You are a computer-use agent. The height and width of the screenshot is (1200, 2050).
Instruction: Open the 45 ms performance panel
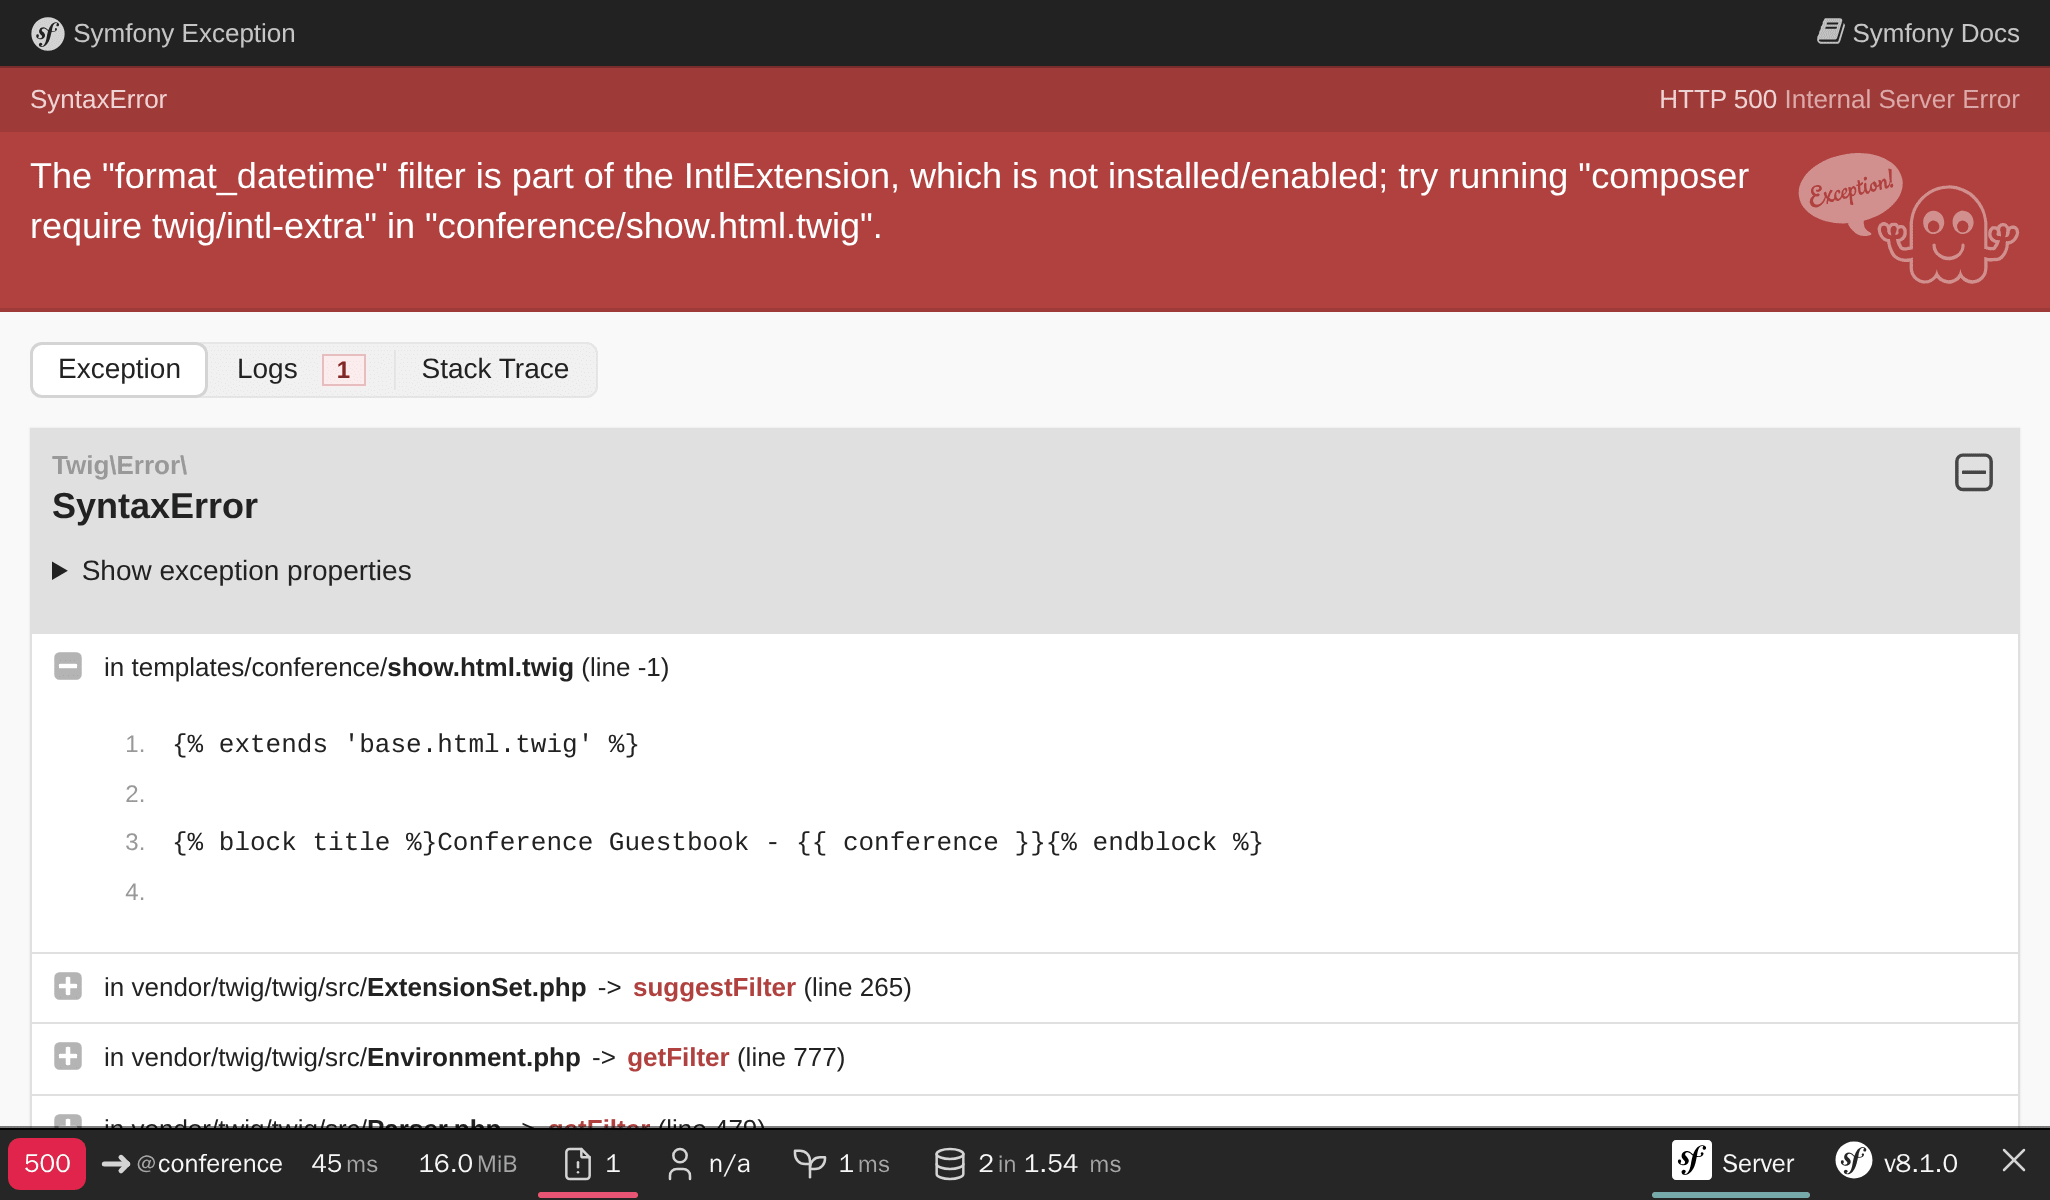pyautogui.click(x=344, y=1163)
